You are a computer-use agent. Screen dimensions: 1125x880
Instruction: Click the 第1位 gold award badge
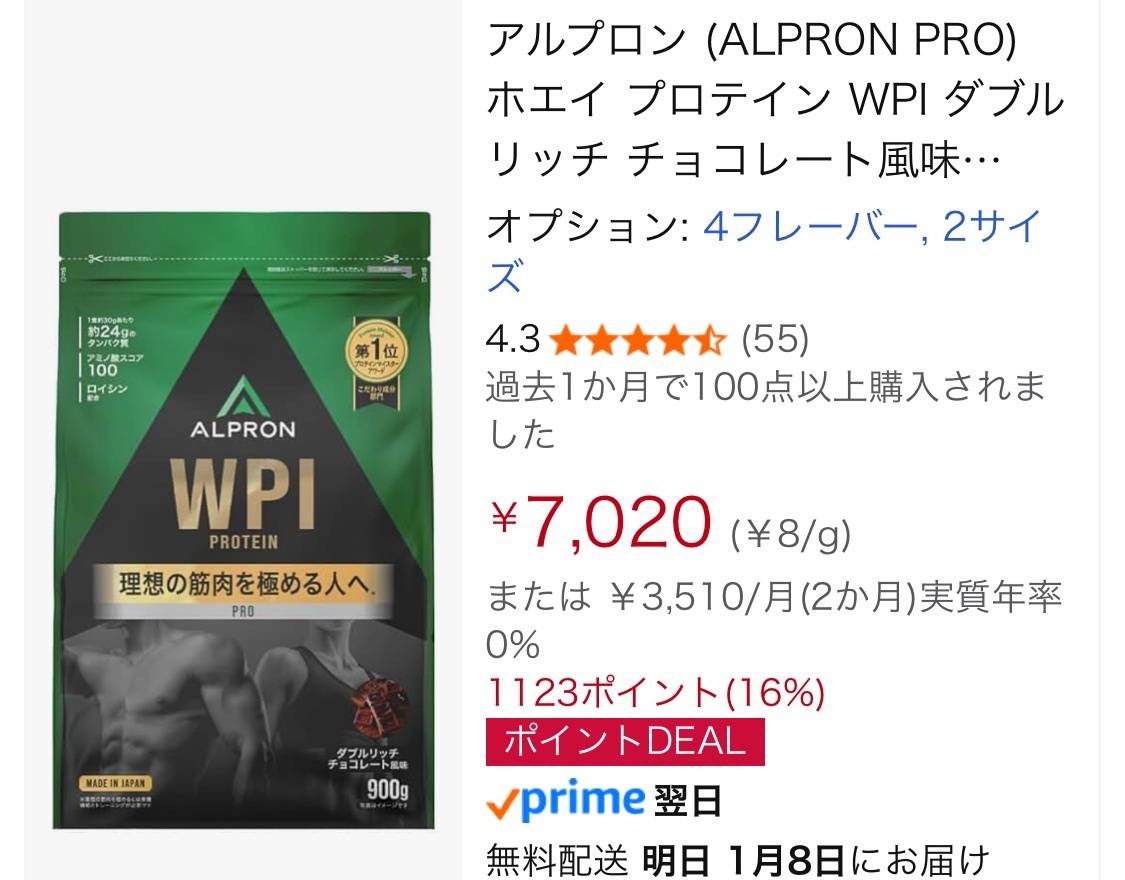click(x=377, y=356)
